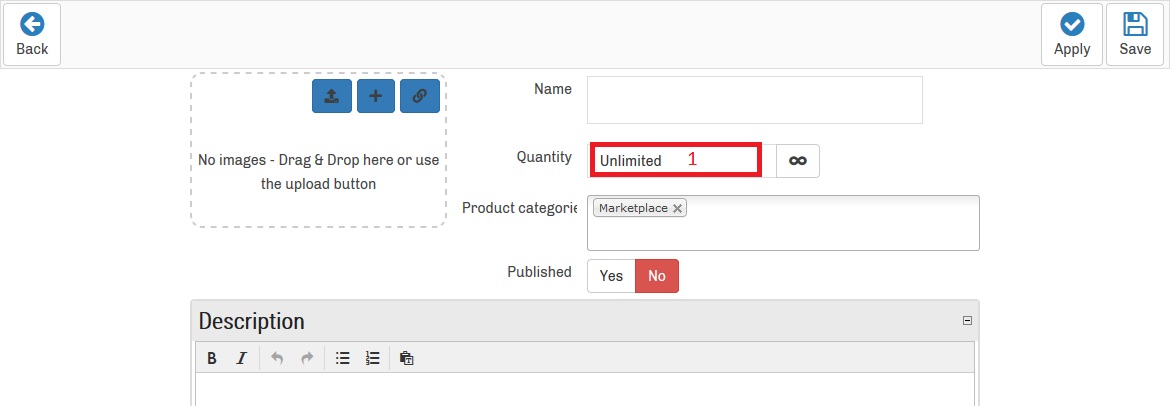
Task: Click the Back arrow button
Action: point(32,35)
